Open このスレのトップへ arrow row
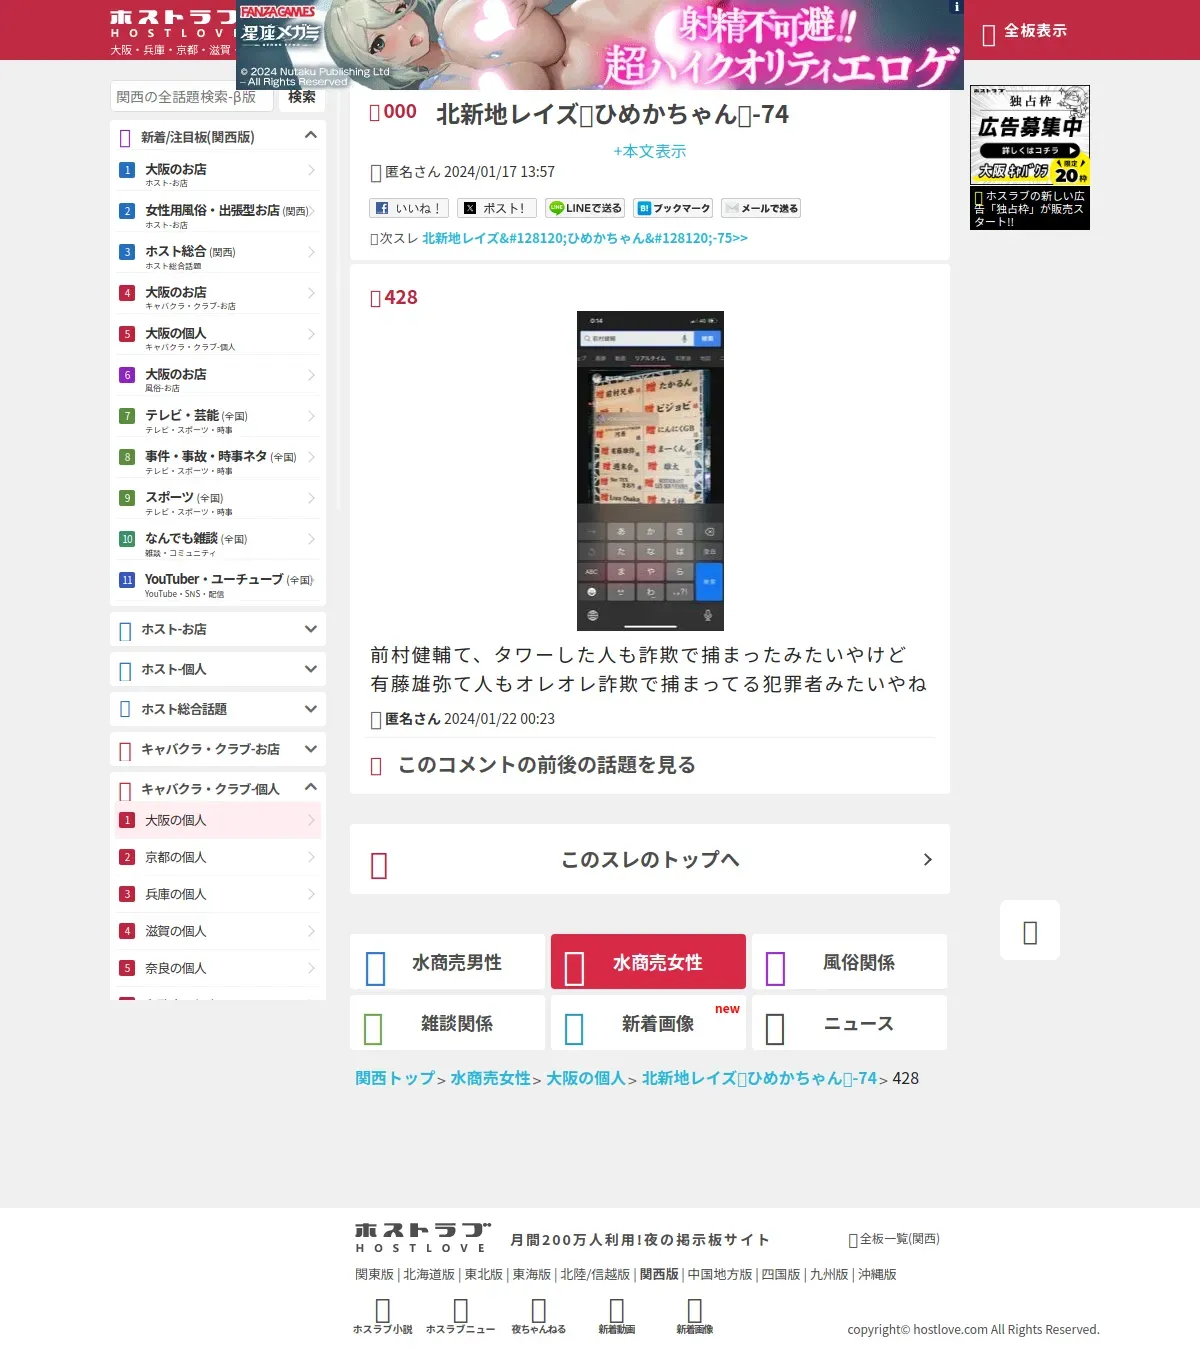This screenshot has width=1200, height=1348. click(650, 859)
